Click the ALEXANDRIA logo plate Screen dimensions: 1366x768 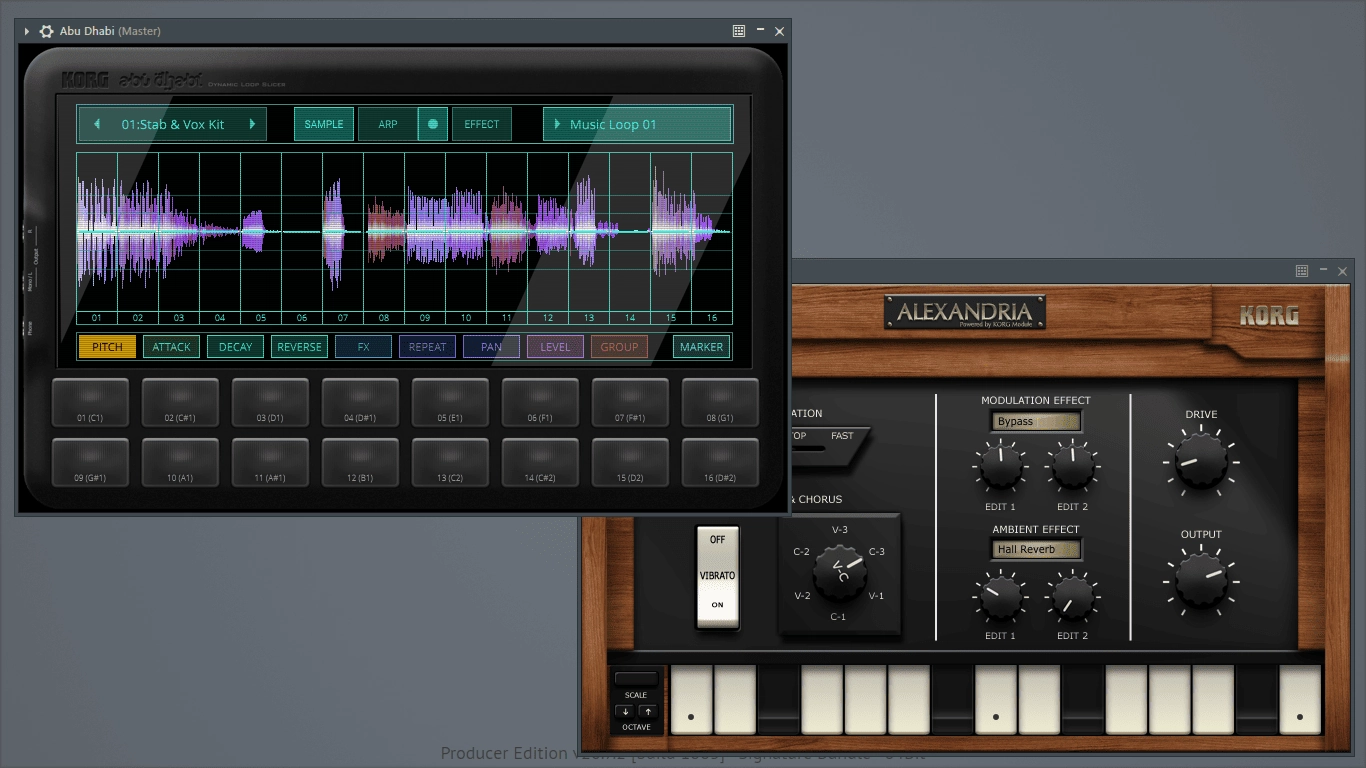965,312
